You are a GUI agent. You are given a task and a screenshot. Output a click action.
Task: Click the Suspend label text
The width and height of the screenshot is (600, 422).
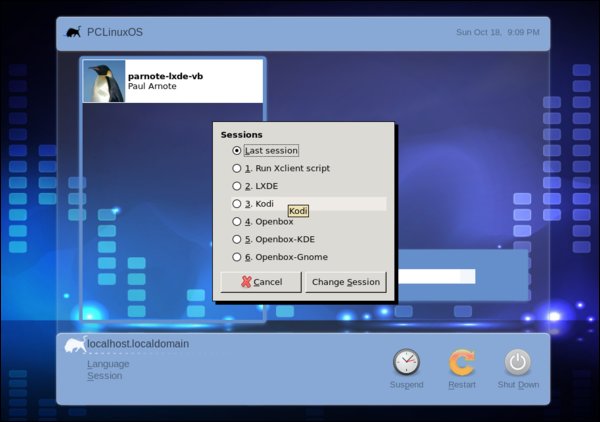point(406,385)
